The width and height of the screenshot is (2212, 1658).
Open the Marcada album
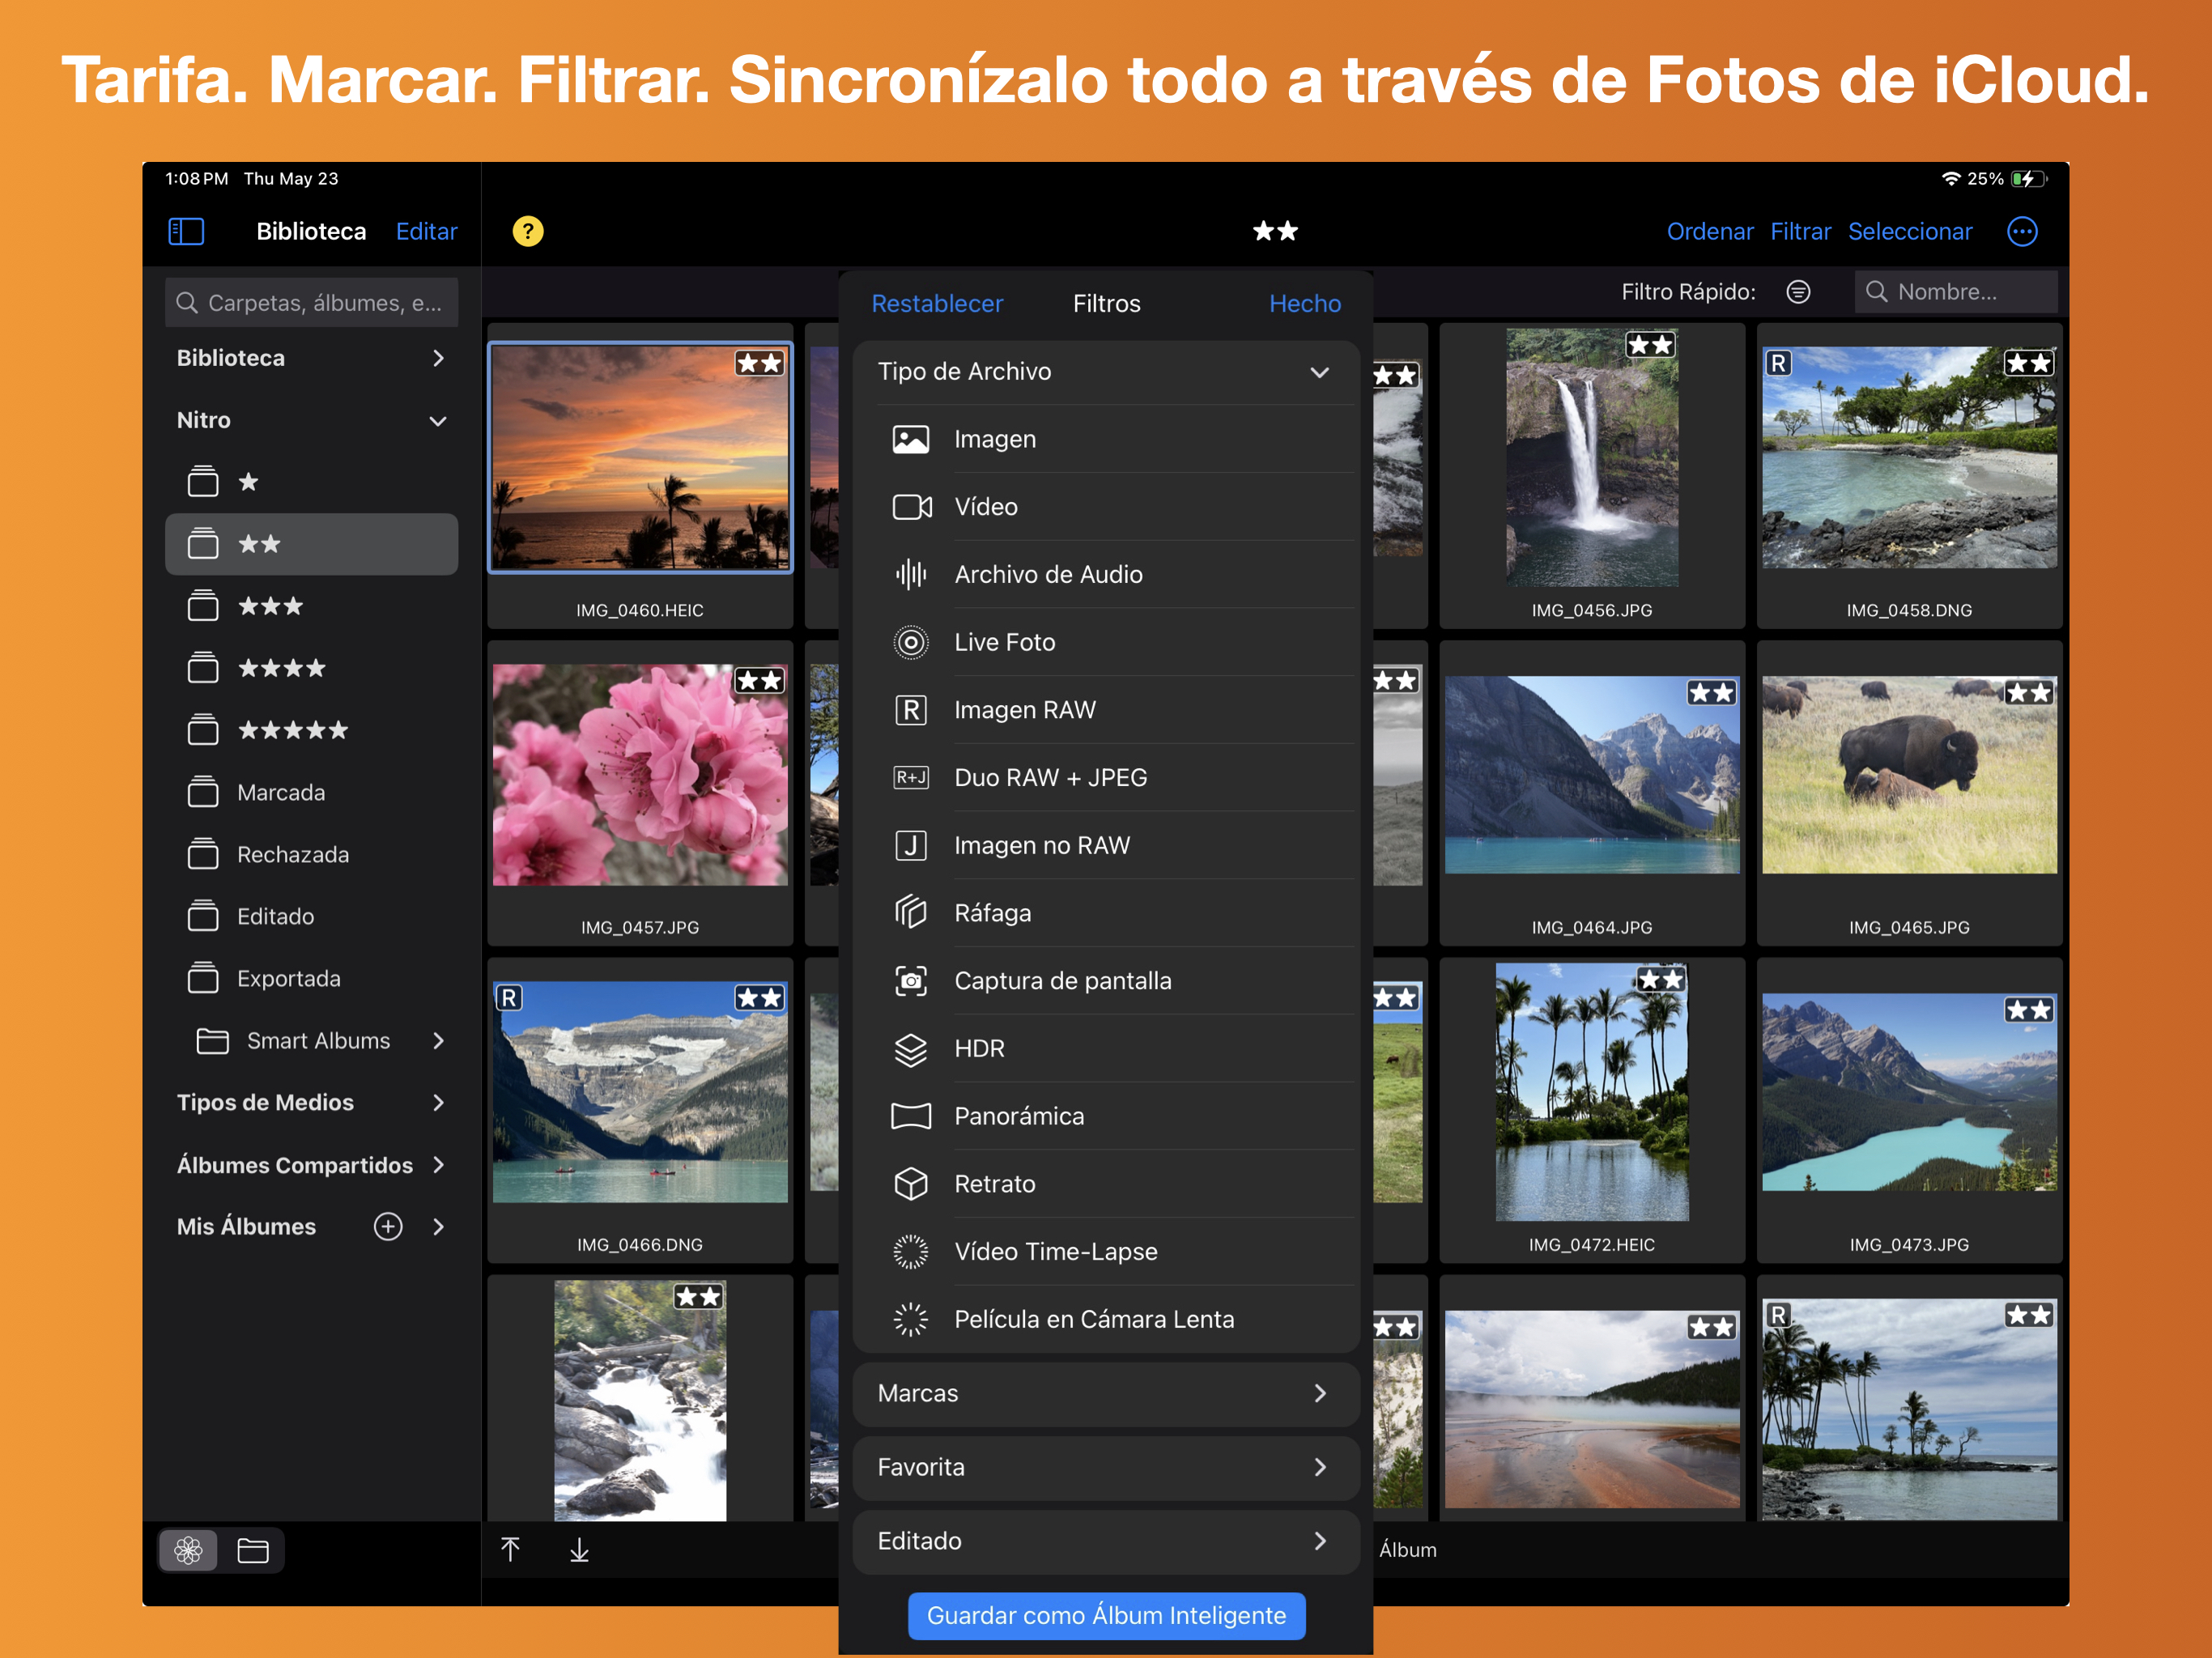[x=311, y=793]
